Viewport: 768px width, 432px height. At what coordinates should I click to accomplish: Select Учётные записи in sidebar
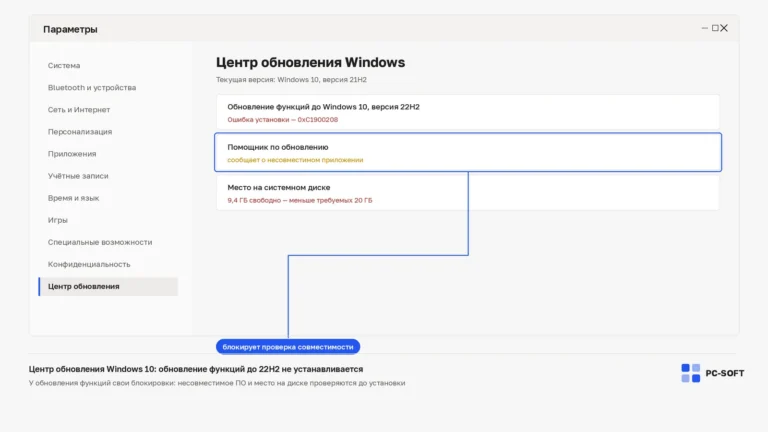tap(78, 176)
